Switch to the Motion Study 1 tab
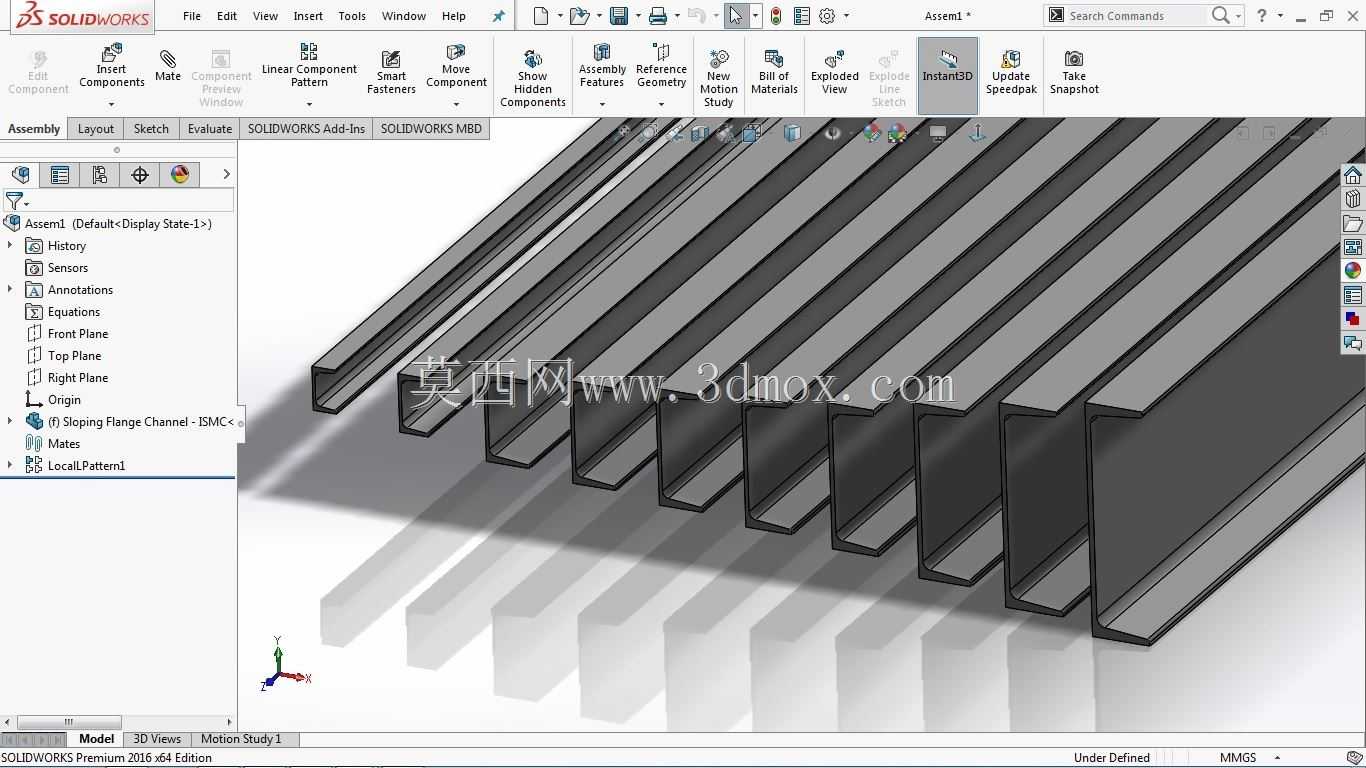 coord(241,739)
